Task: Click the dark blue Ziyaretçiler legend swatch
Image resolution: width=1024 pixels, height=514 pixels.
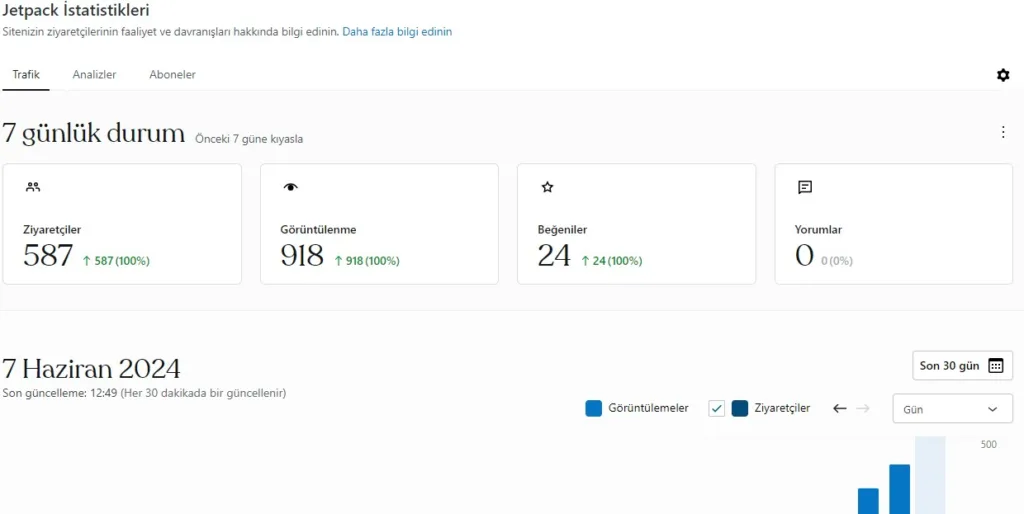Action: [740, 408]
